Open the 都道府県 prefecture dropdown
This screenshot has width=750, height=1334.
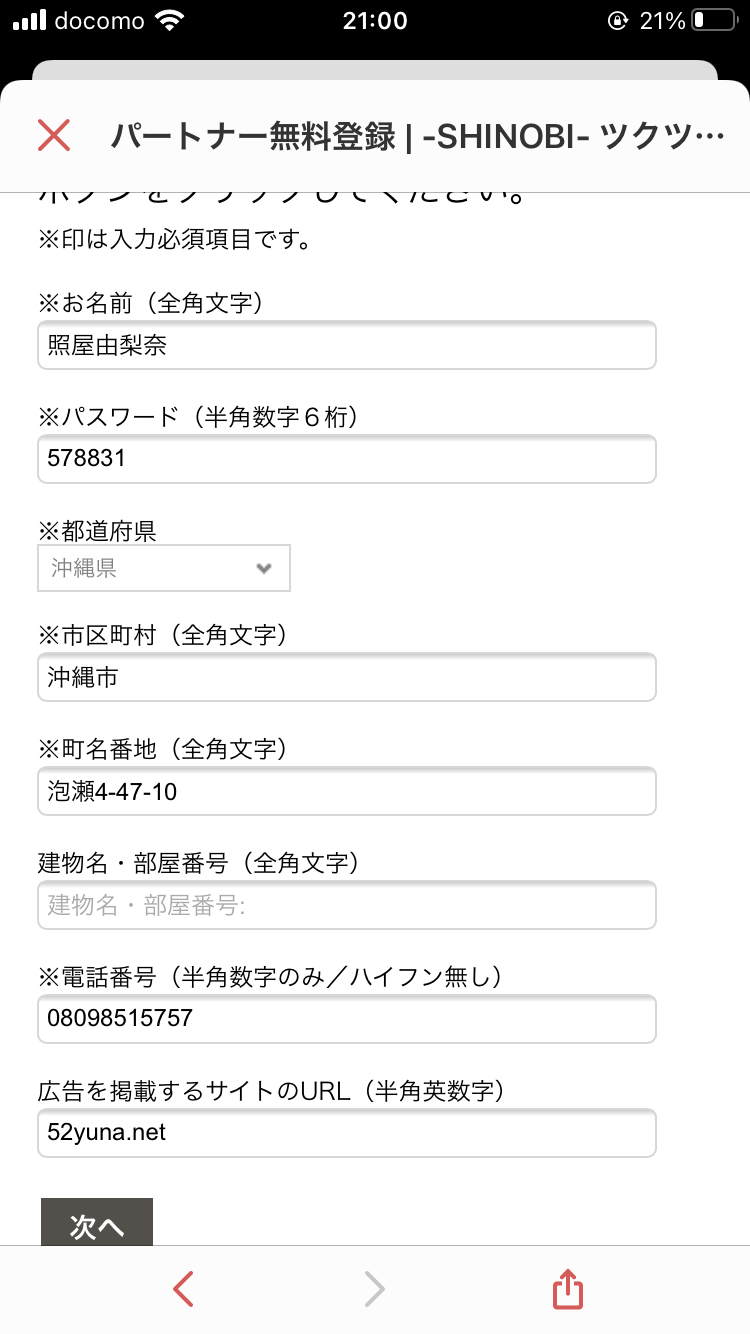tap(164, 568)
